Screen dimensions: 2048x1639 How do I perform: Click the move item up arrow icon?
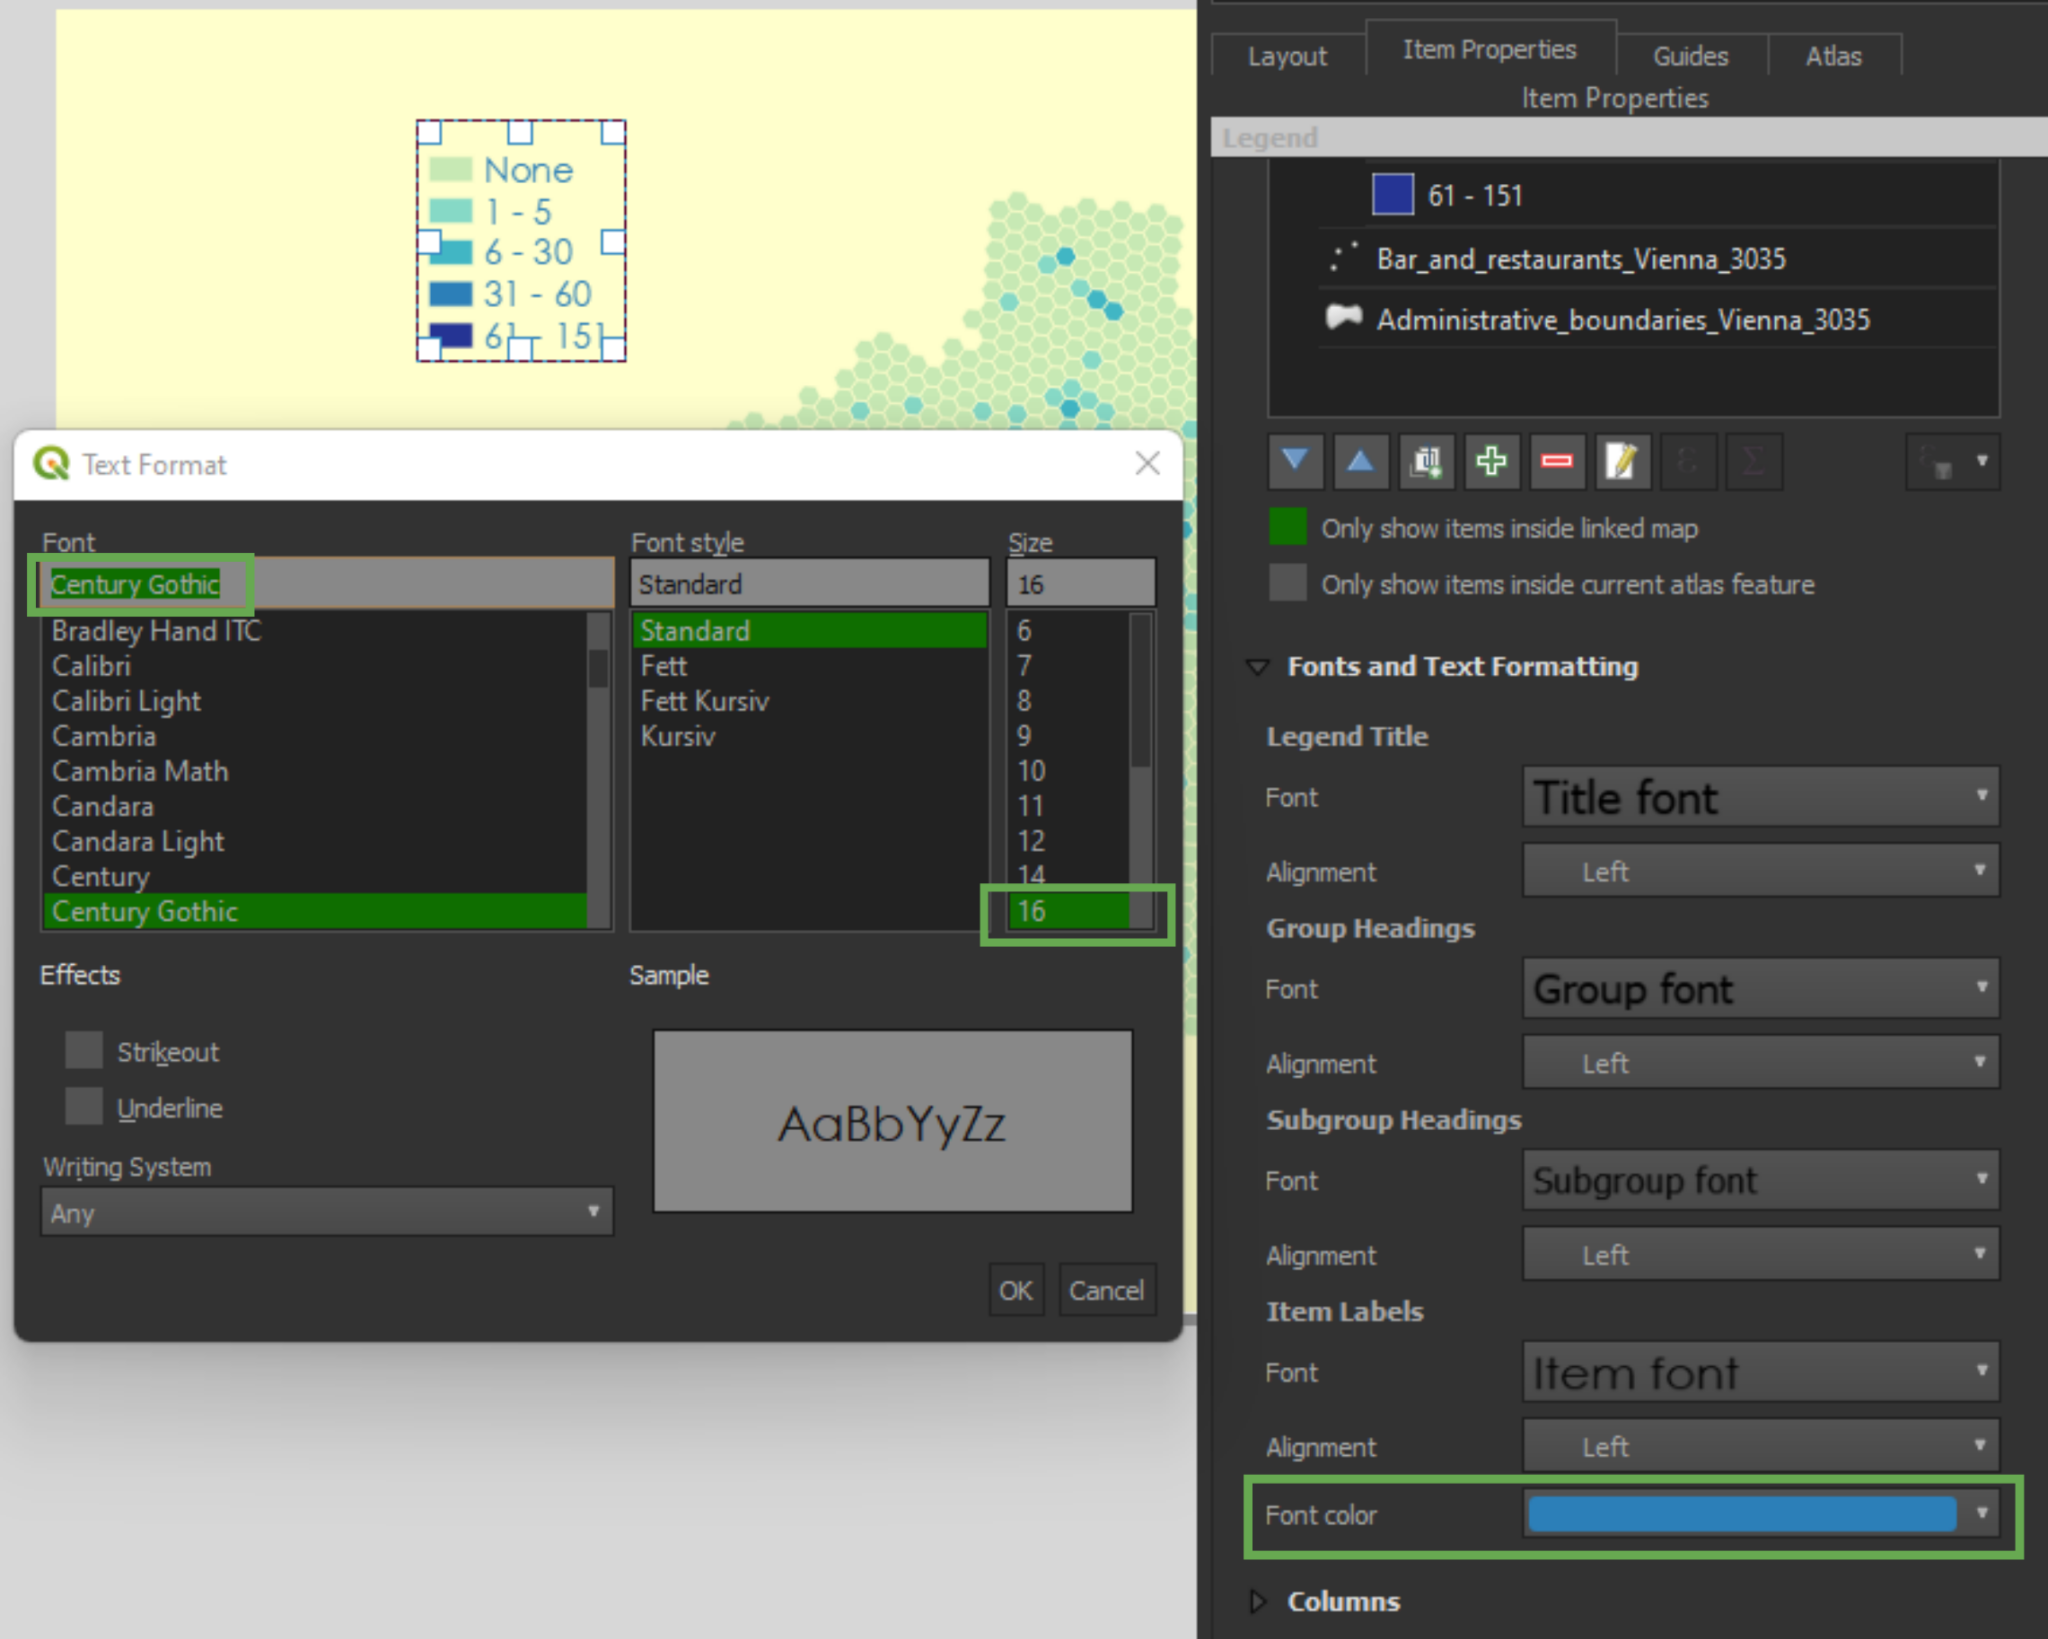tap(1360, 461)
